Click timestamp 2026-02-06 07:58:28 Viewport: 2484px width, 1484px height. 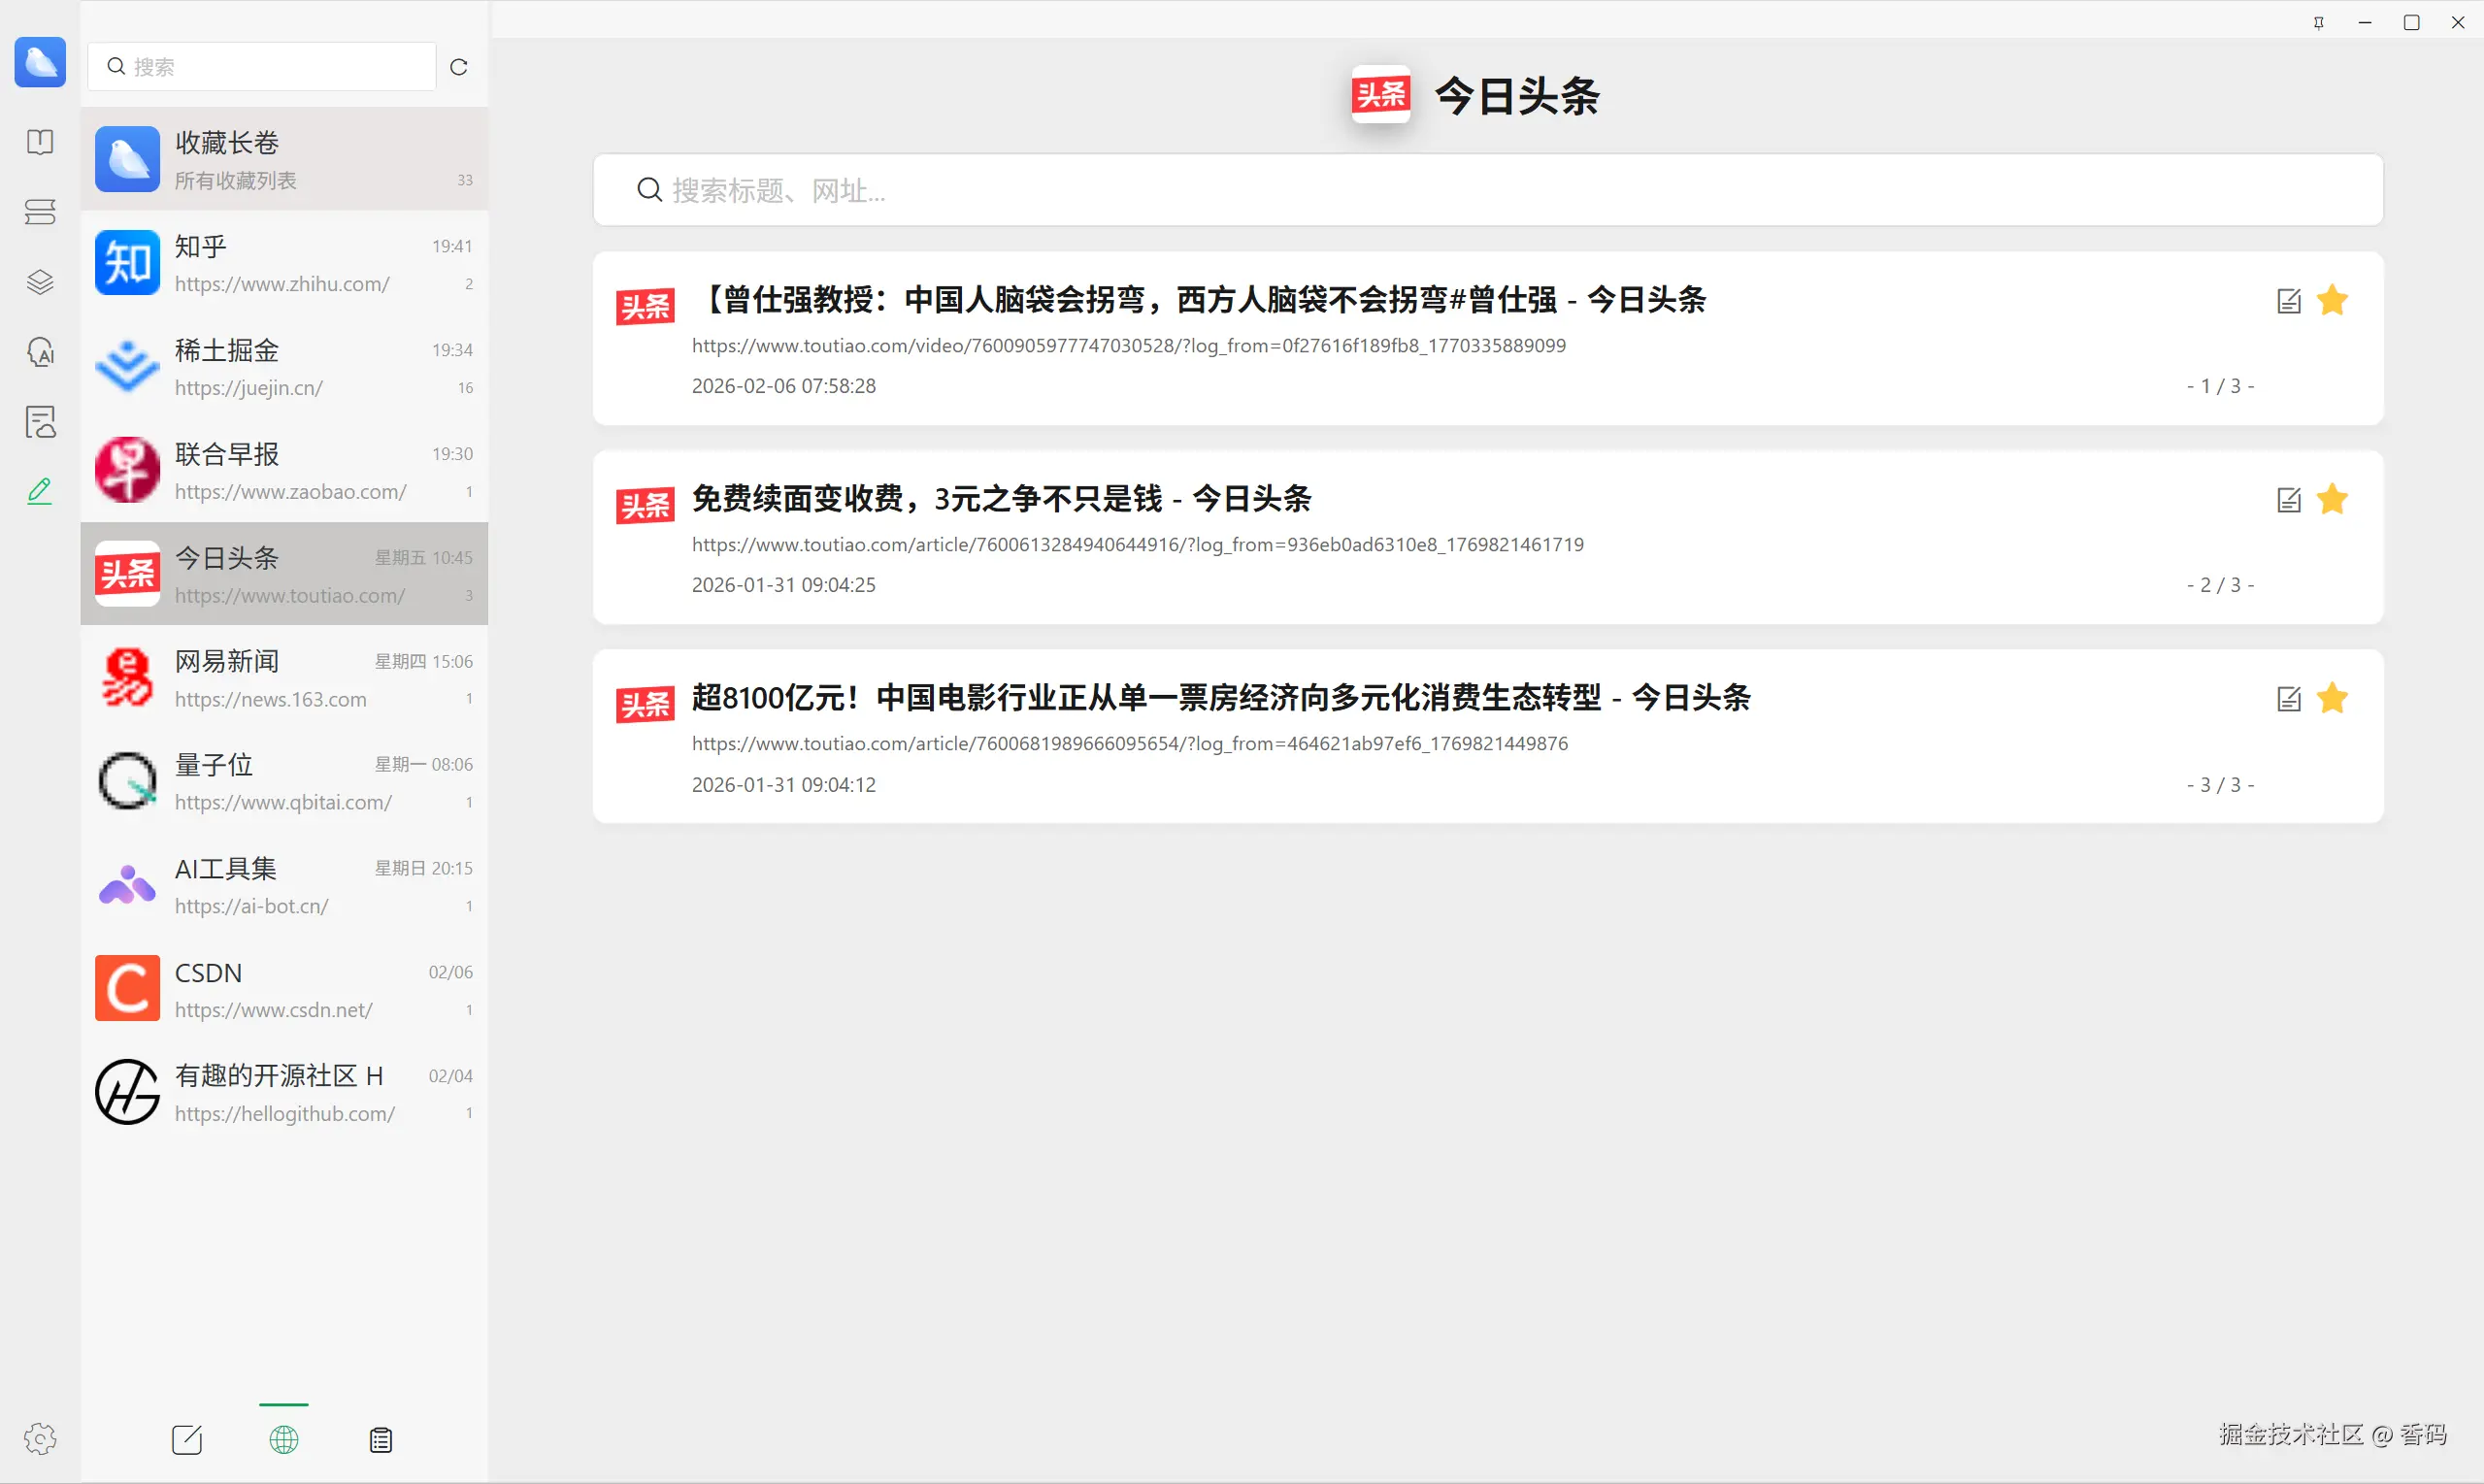point(784,386)
